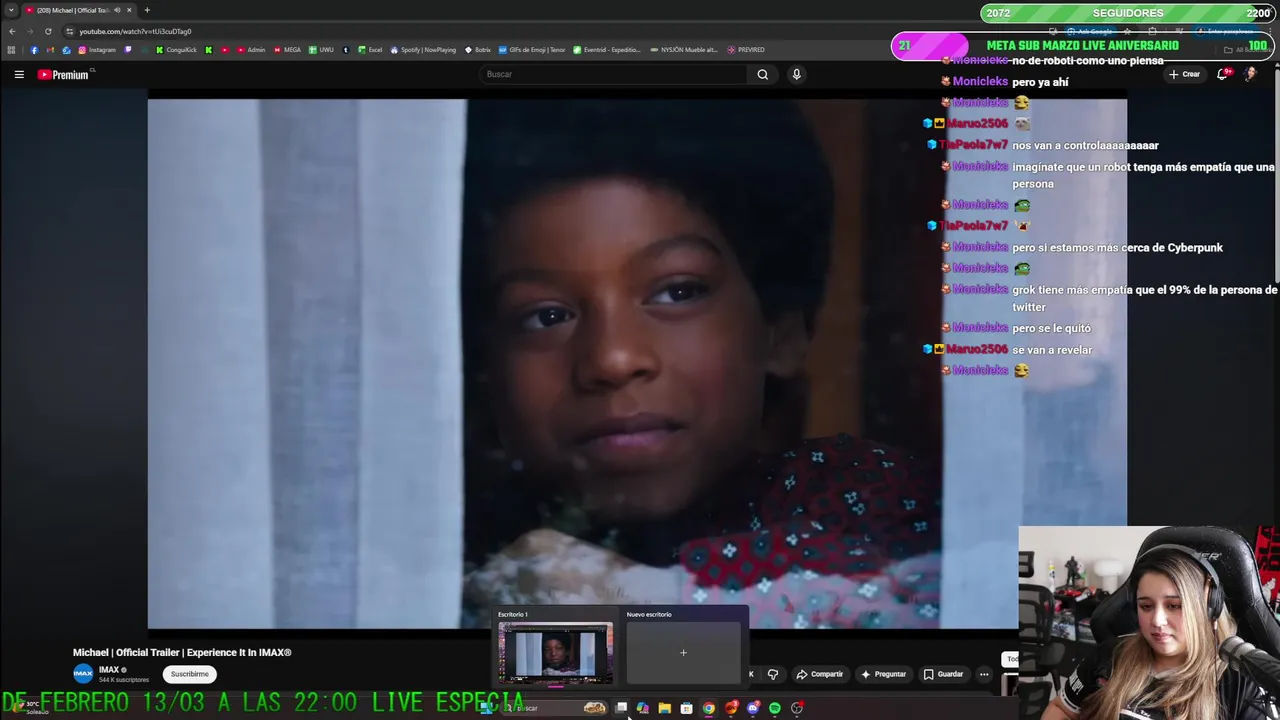Open the account avatar menu
The image size is (1280, 720).
(x=1250, y=74)
